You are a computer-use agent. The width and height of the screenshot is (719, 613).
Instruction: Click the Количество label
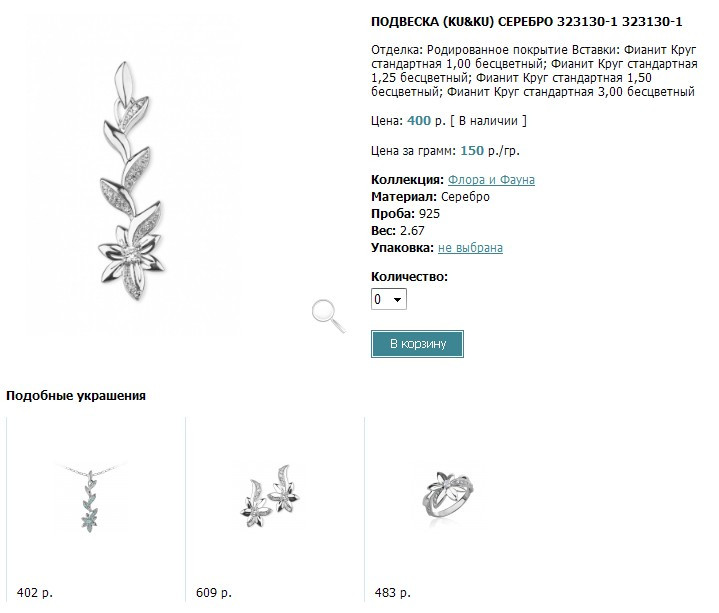coord(409,276)
